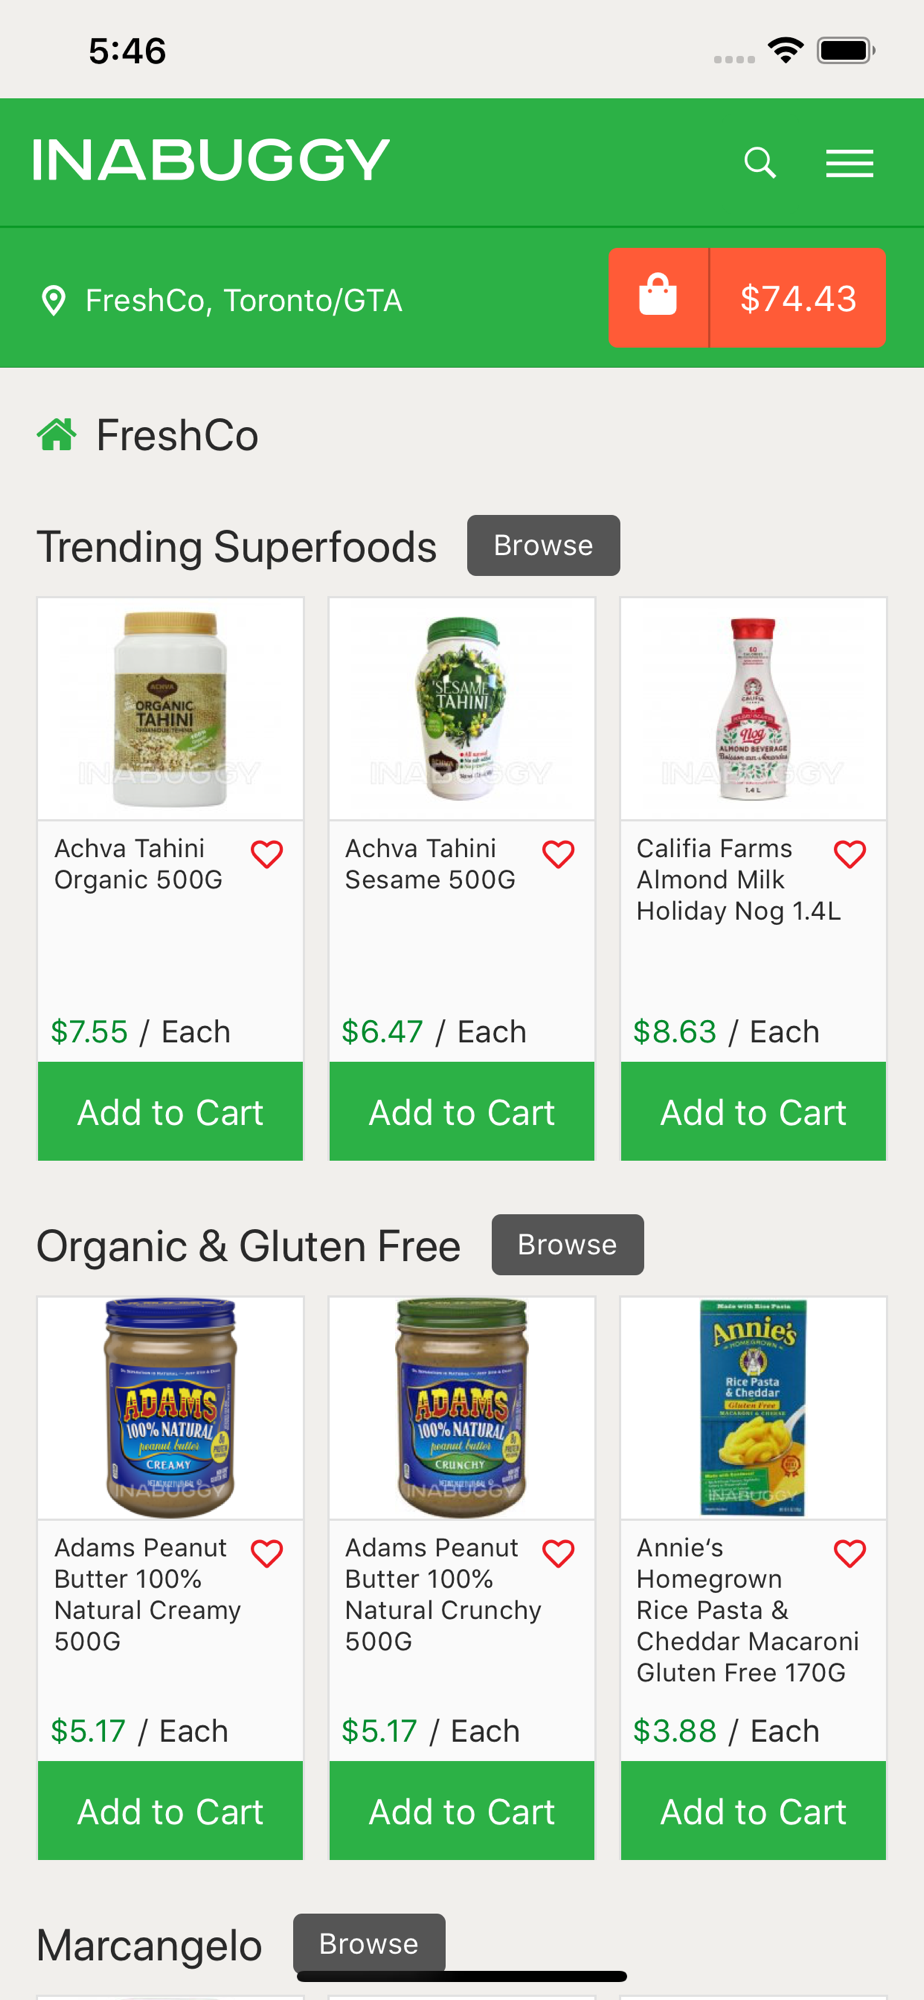The width and height of the screenshot is (924, 2000).
Task: Browse the Organic & Gluten Free section
Action: tap(567, 1244)
